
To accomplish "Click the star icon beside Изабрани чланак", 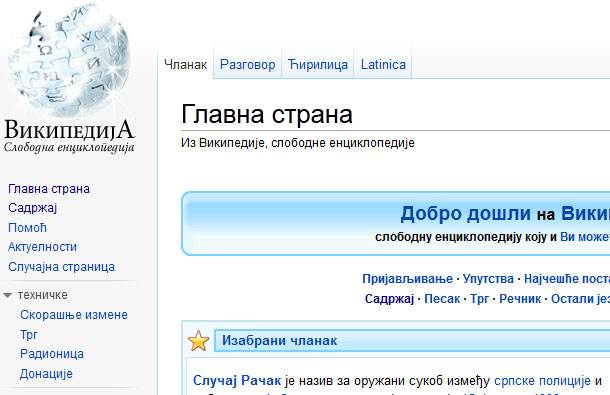I will (x=198, y=341).
